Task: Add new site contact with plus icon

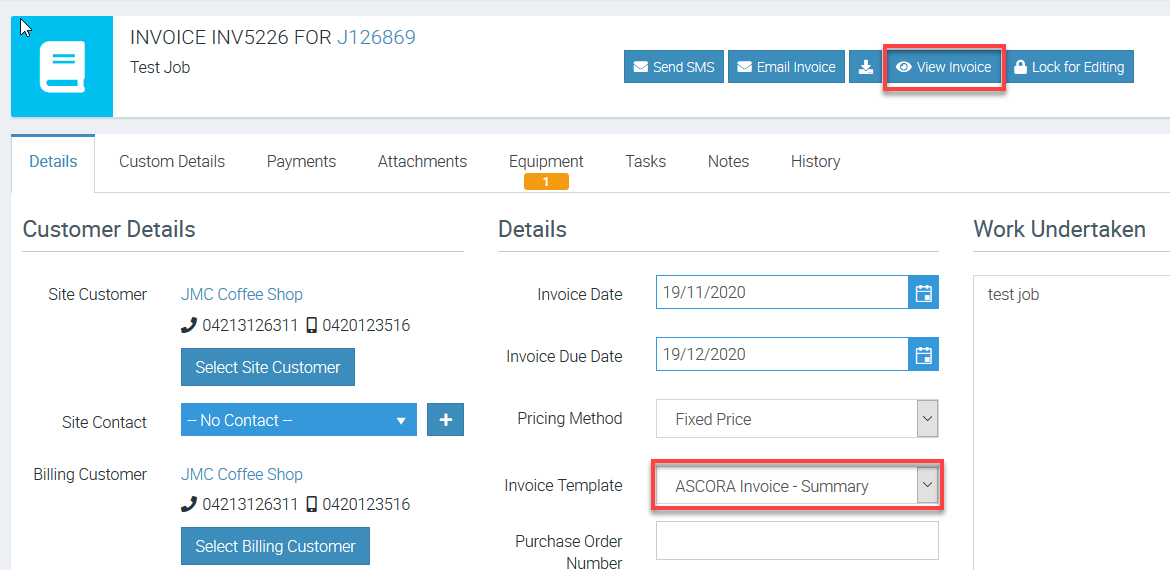Action: coord(445,420)
